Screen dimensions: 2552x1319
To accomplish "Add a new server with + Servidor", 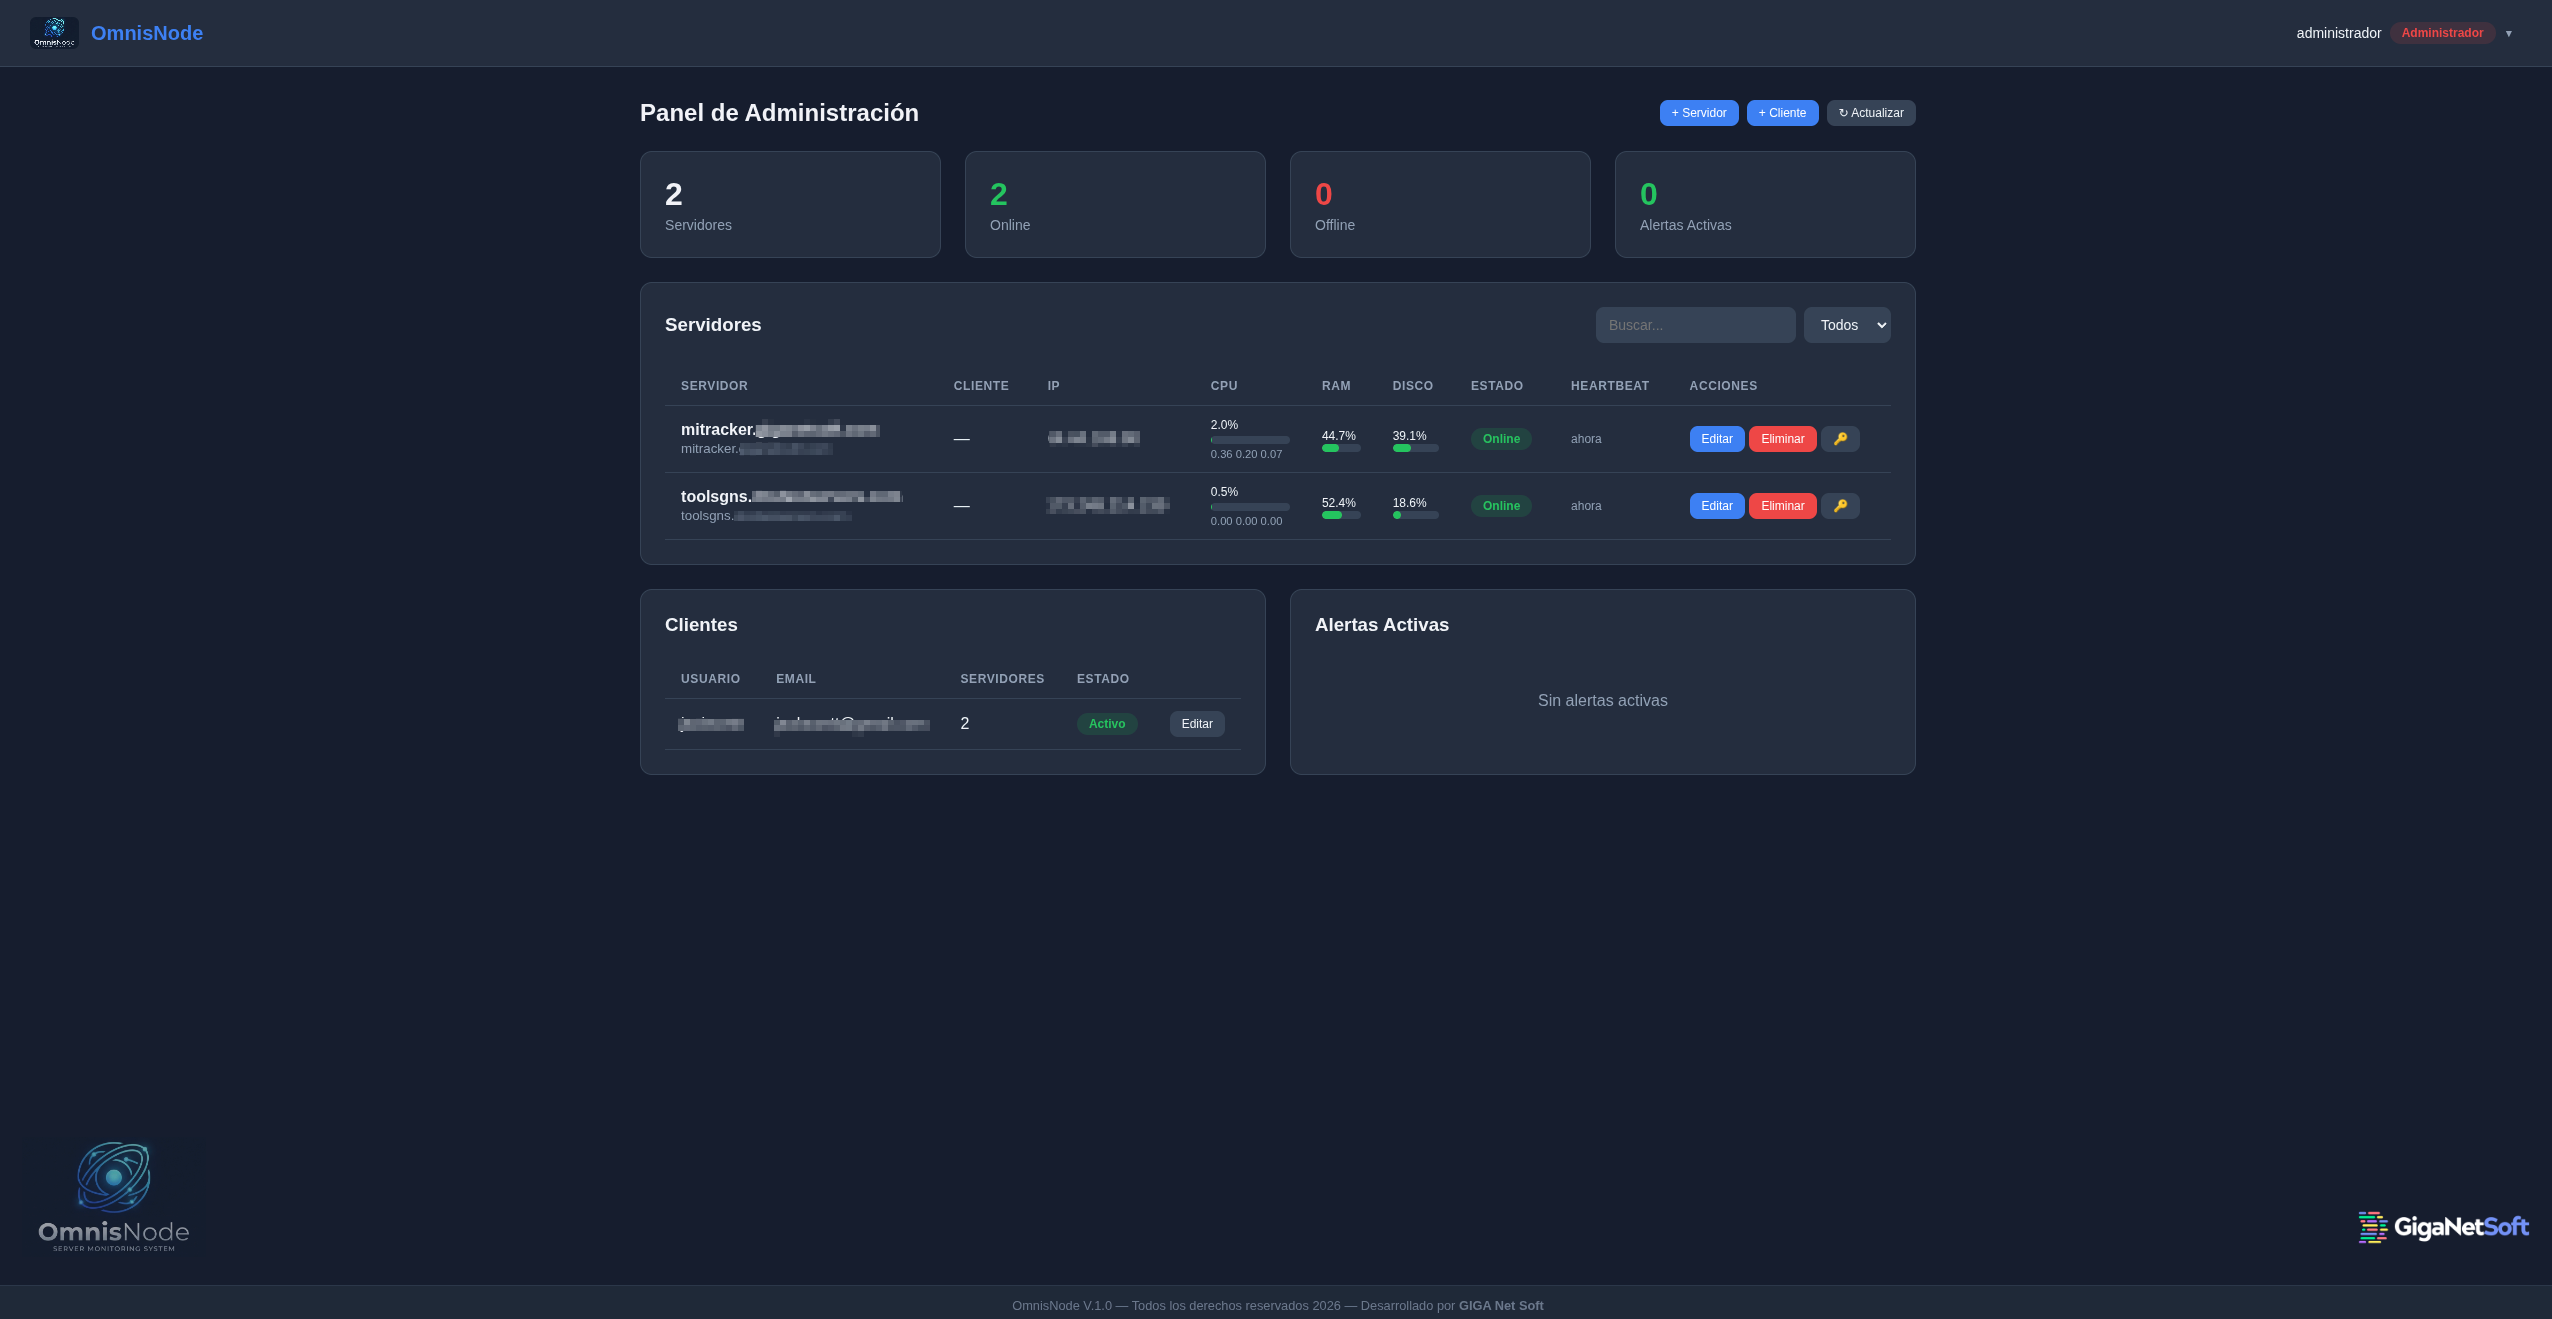I will coord(1699,113).
